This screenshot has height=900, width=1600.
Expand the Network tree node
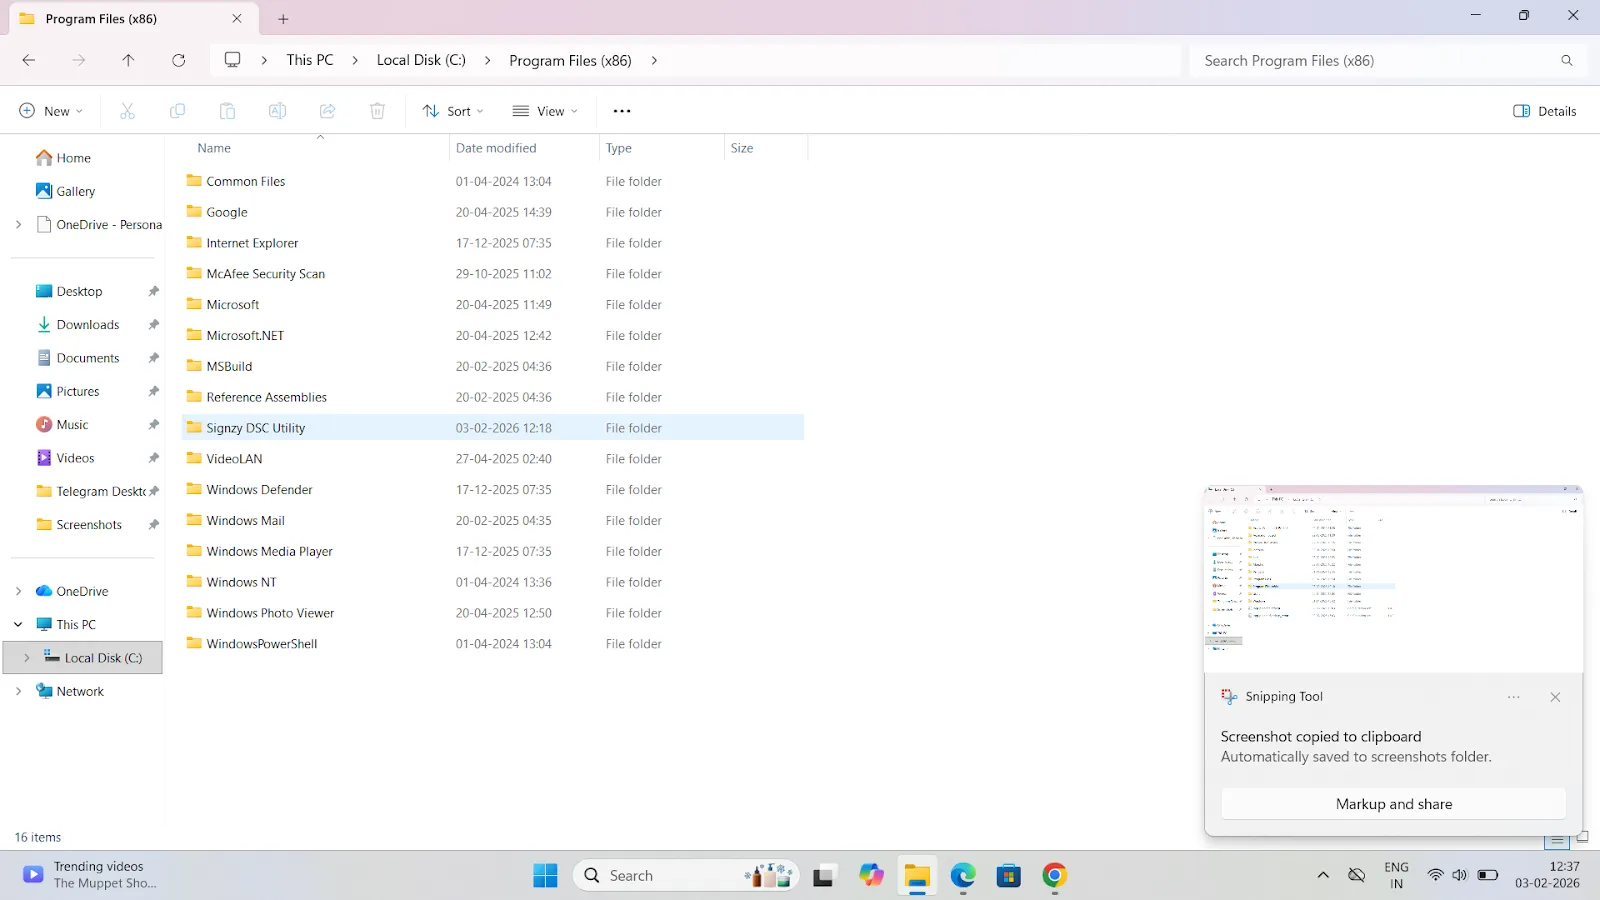click(18, 692)
